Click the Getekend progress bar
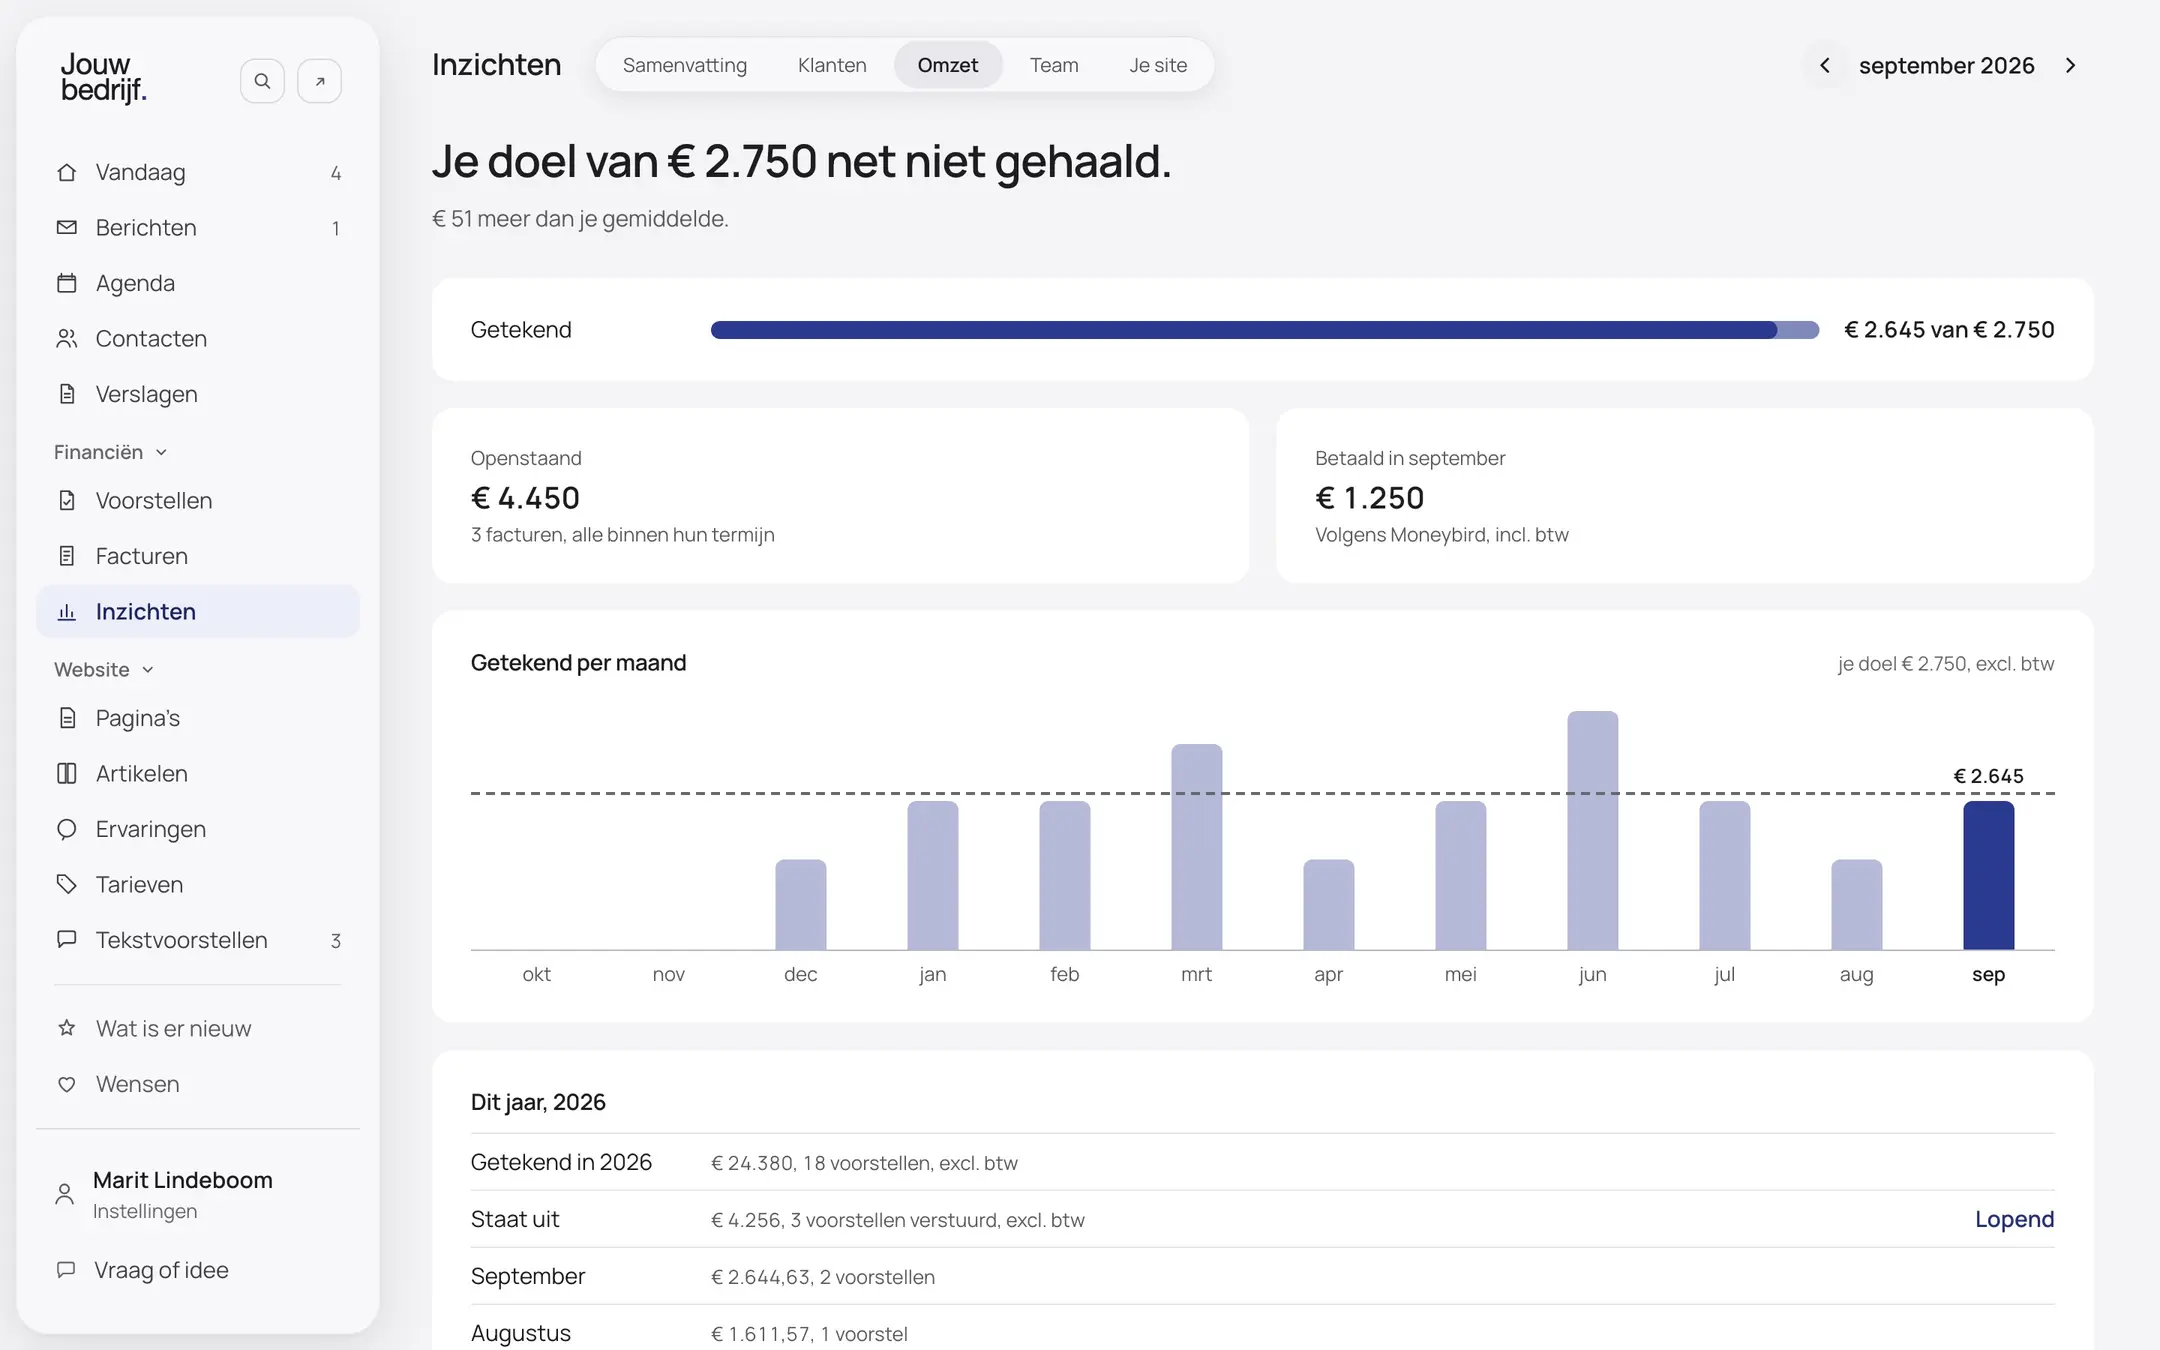This screenshot has width=2160, height=1350. click(1264, 330)
